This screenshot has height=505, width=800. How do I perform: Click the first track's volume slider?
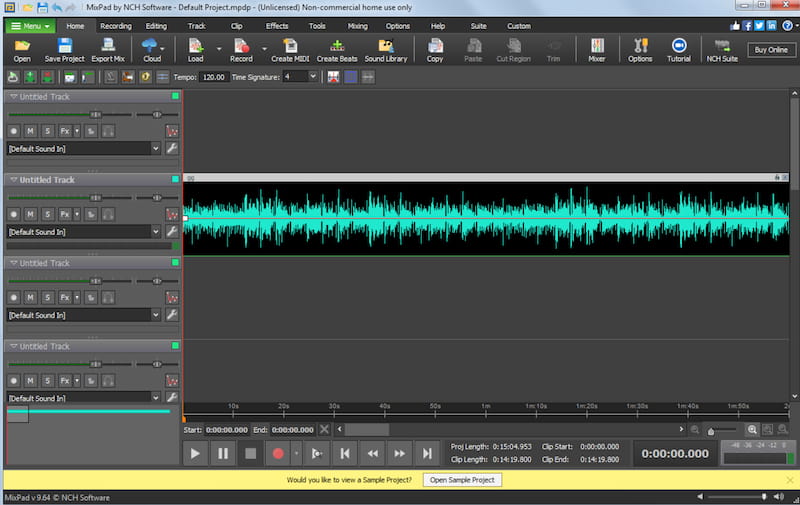pos(95,114)
